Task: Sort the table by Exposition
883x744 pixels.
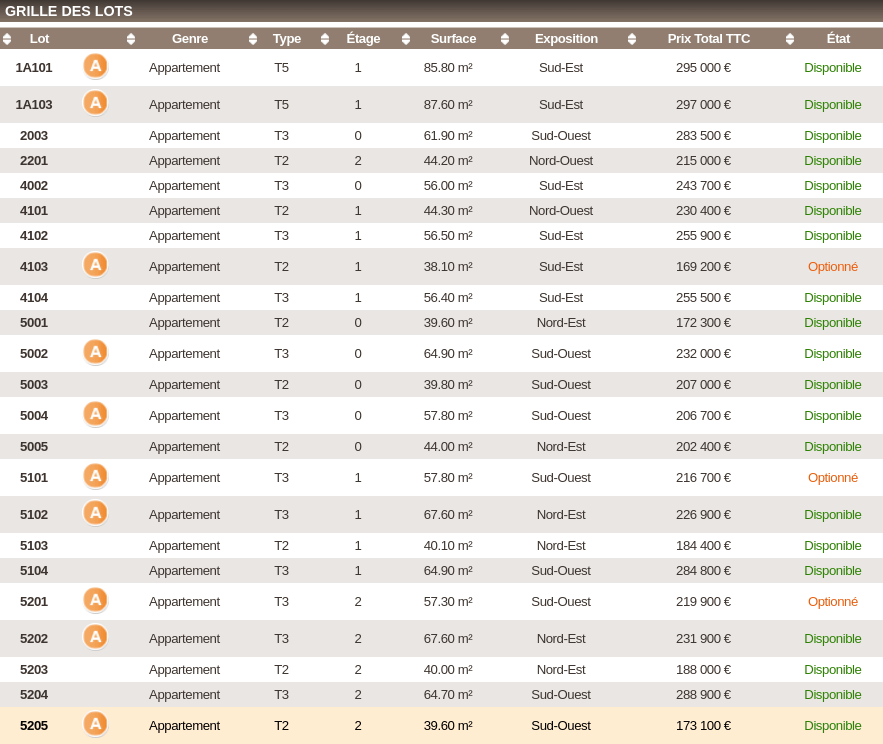Action: pyautogui.click(x=566, y=39)
